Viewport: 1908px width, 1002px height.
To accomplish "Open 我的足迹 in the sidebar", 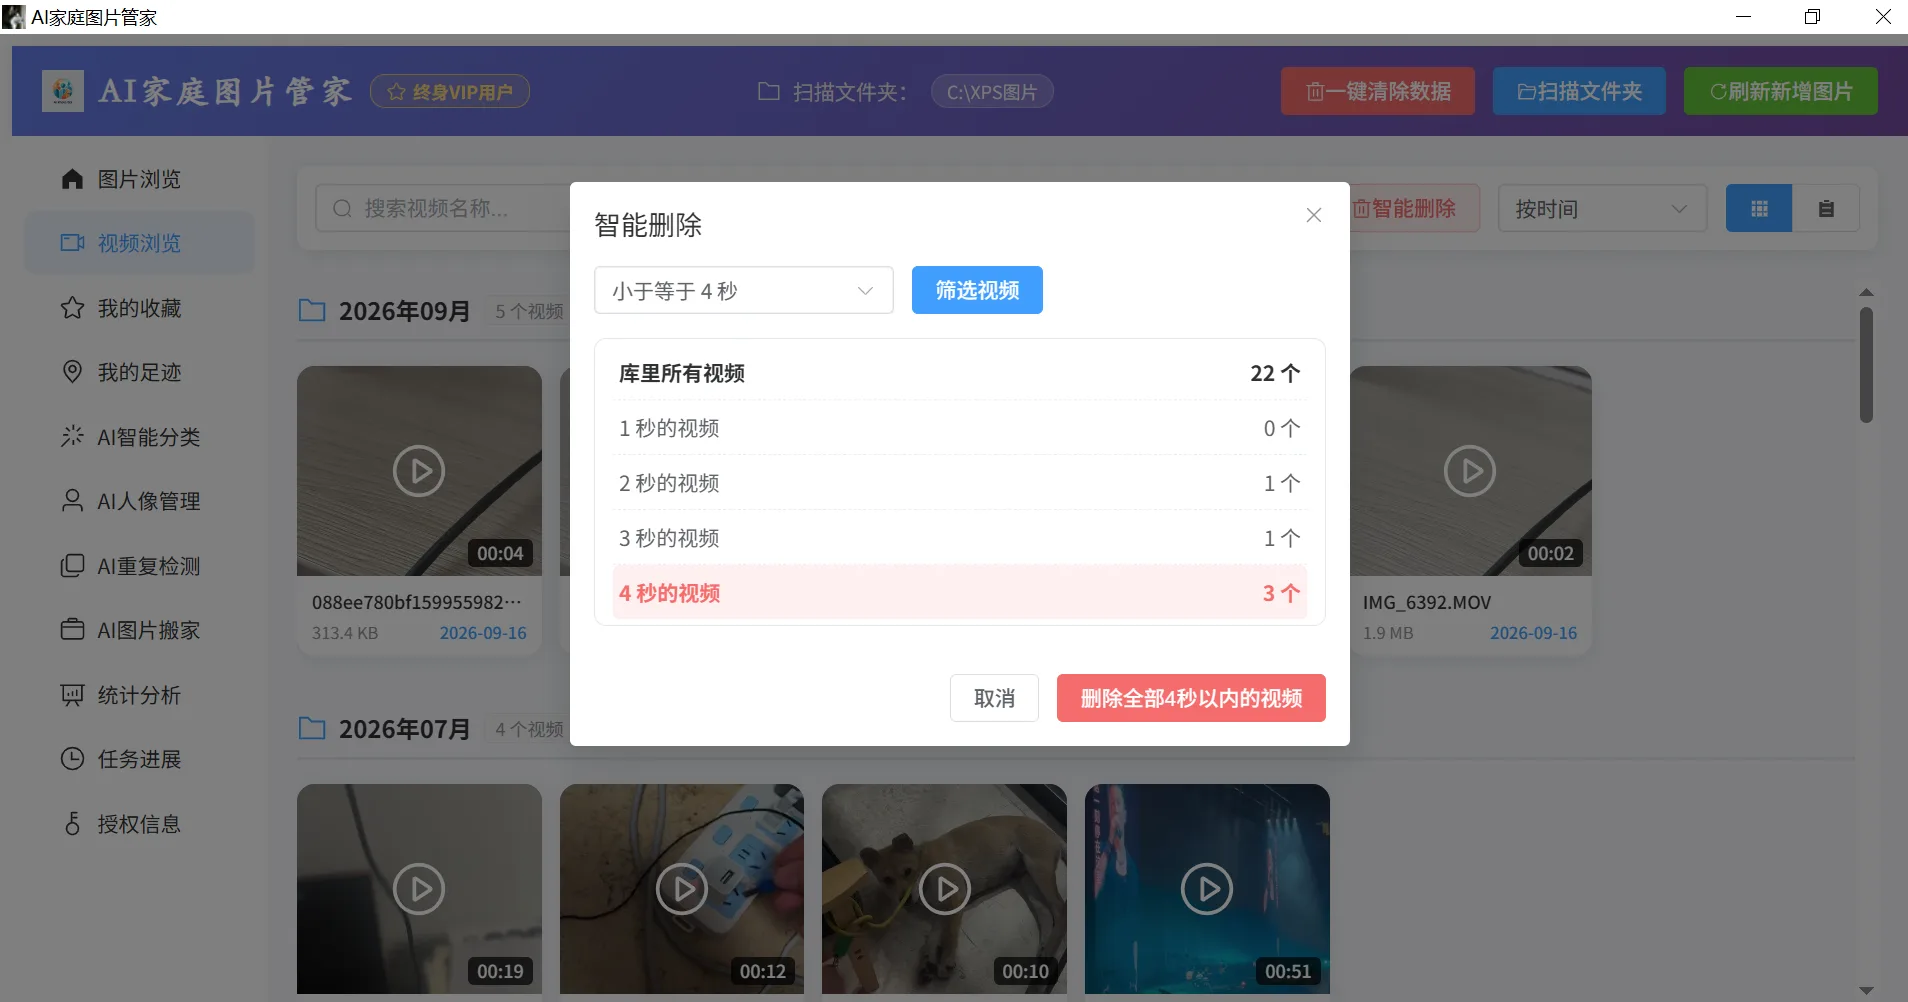I will pyautogui.click(x=139, y=372).
